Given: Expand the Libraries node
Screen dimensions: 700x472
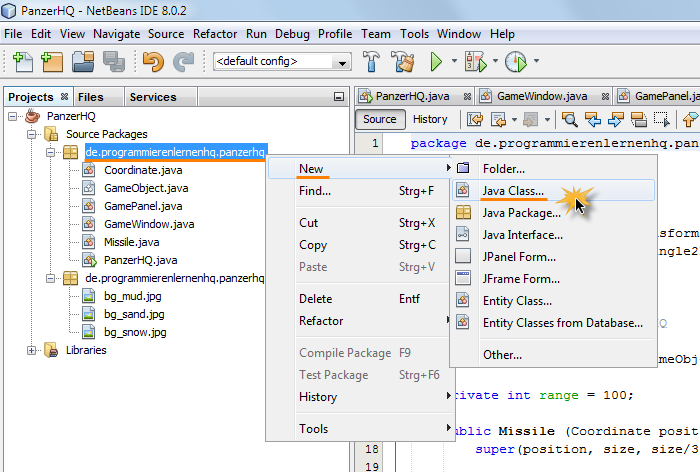Looking at the screenshot, I should coord(31,351).
